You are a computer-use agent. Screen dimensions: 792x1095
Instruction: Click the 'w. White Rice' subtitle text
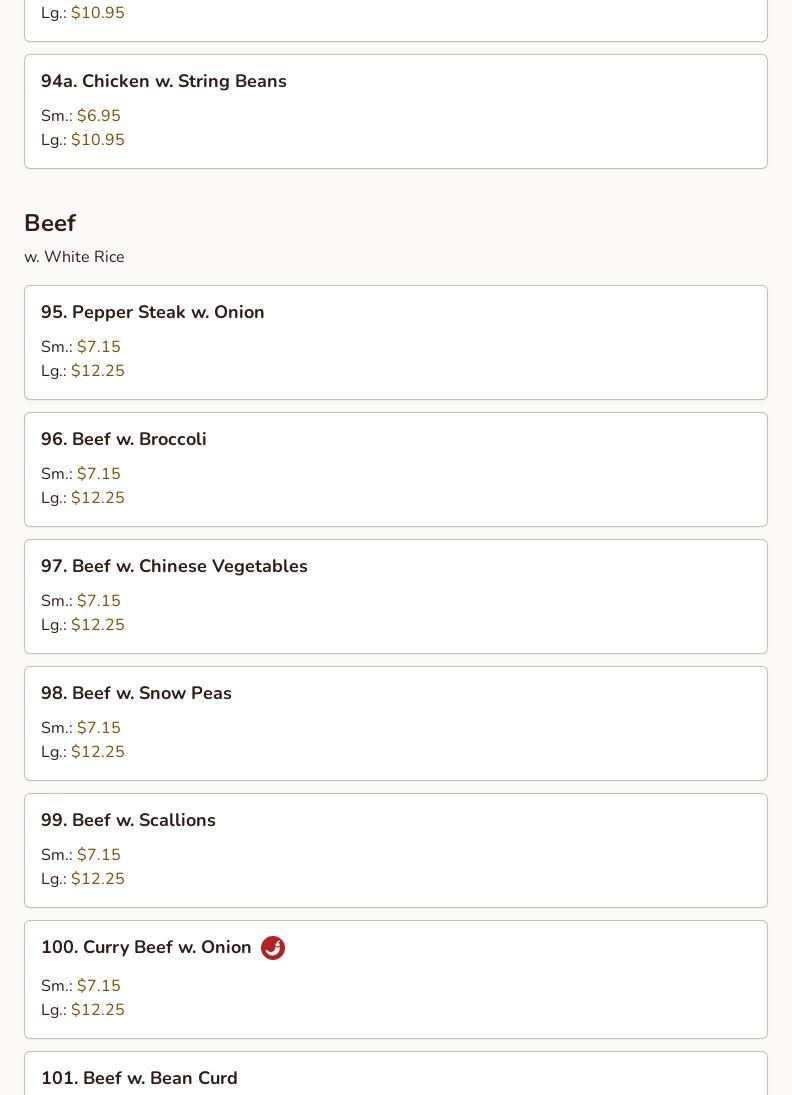(x=75, y=257)
